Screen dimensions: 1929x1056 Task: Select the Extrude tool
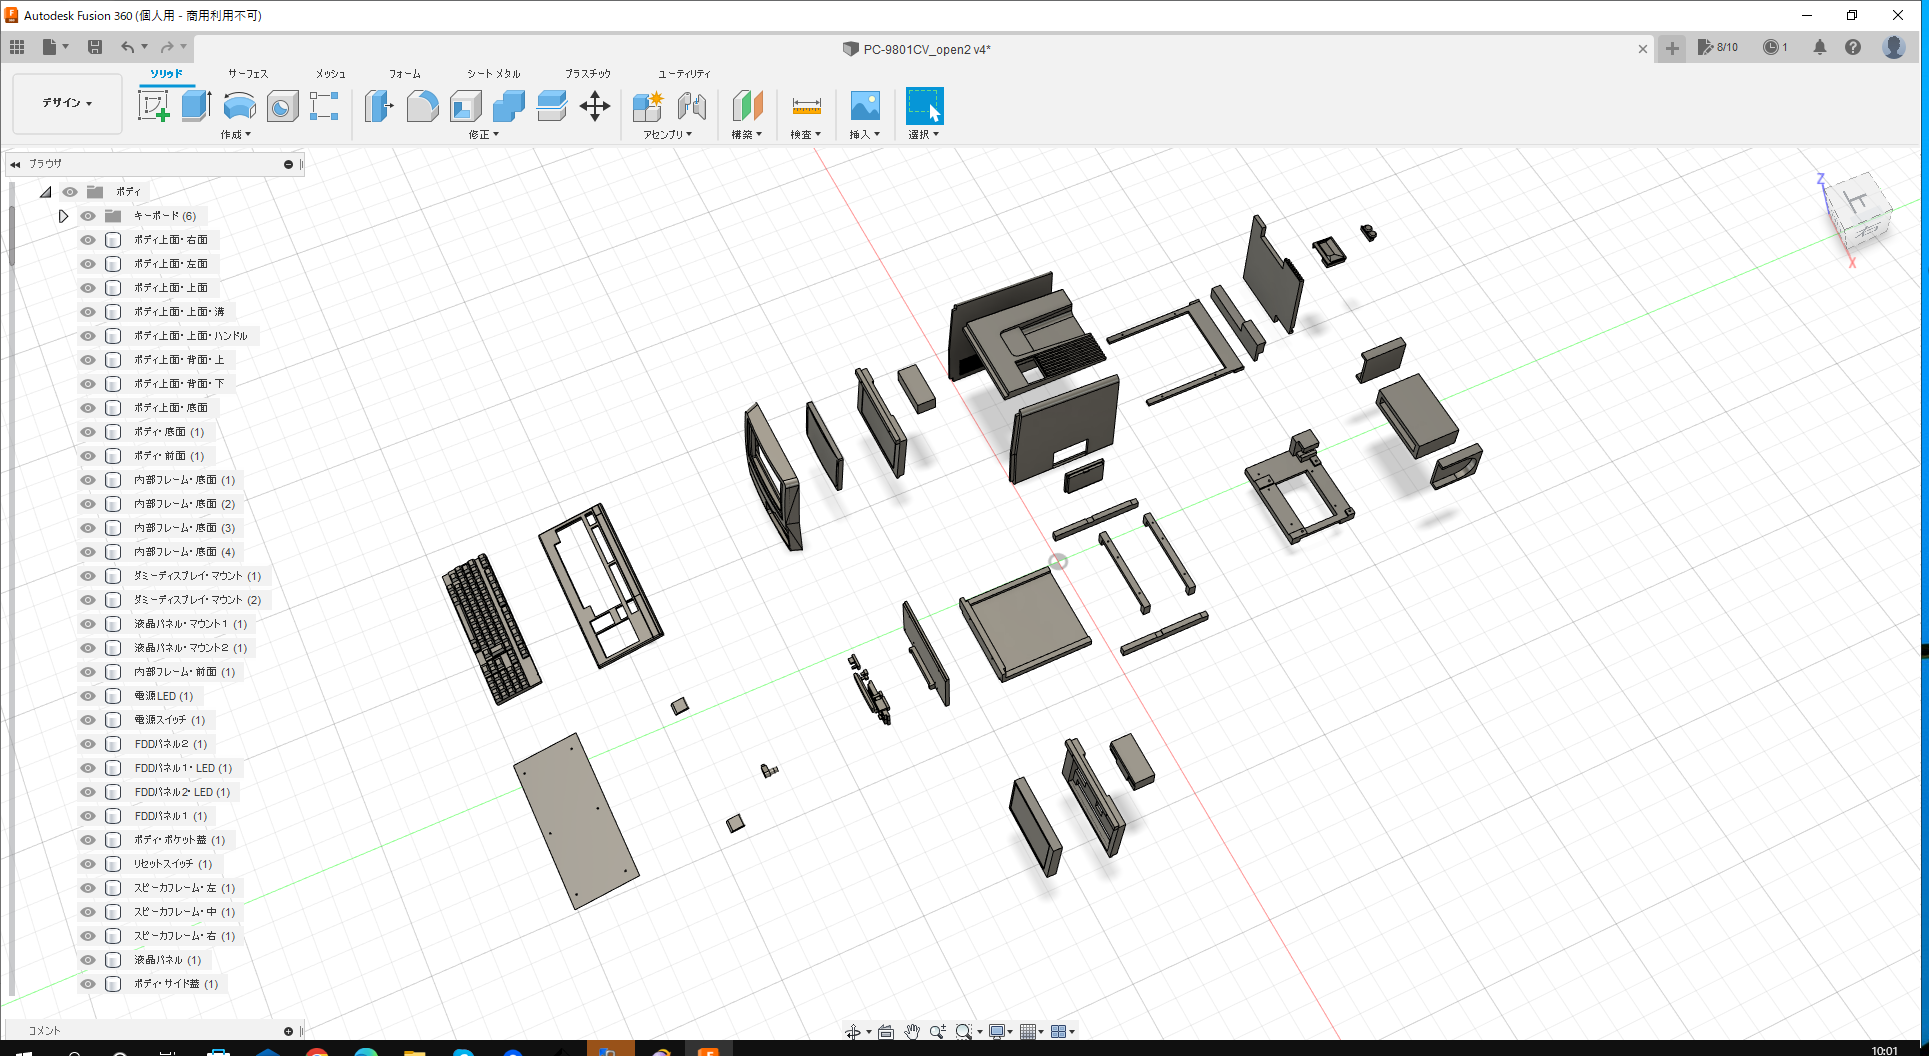click(194, 105)
